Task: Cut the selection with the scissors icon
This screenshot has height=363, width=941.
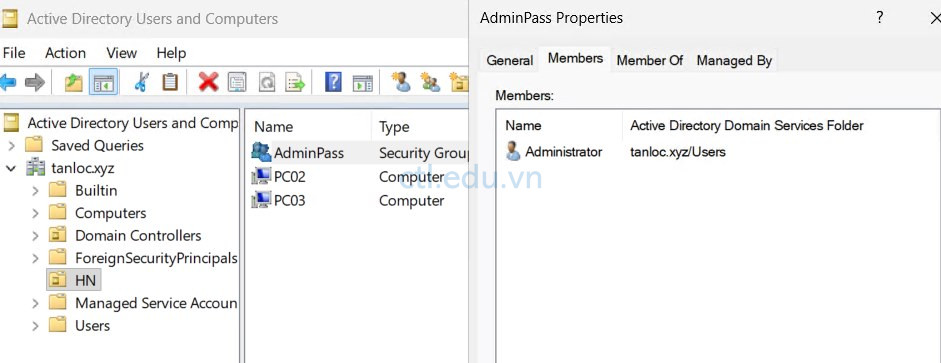Action: point(142,82)
